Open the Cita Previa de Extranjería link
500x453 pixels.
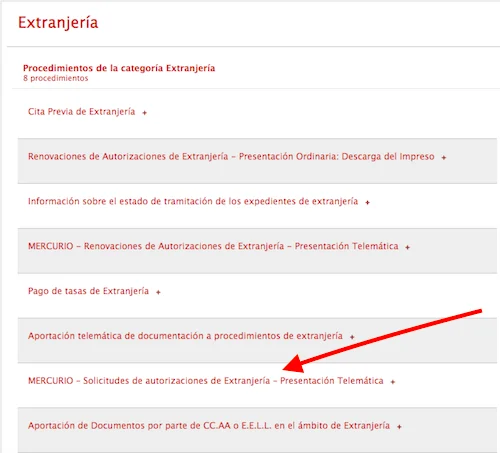[82, 112]
